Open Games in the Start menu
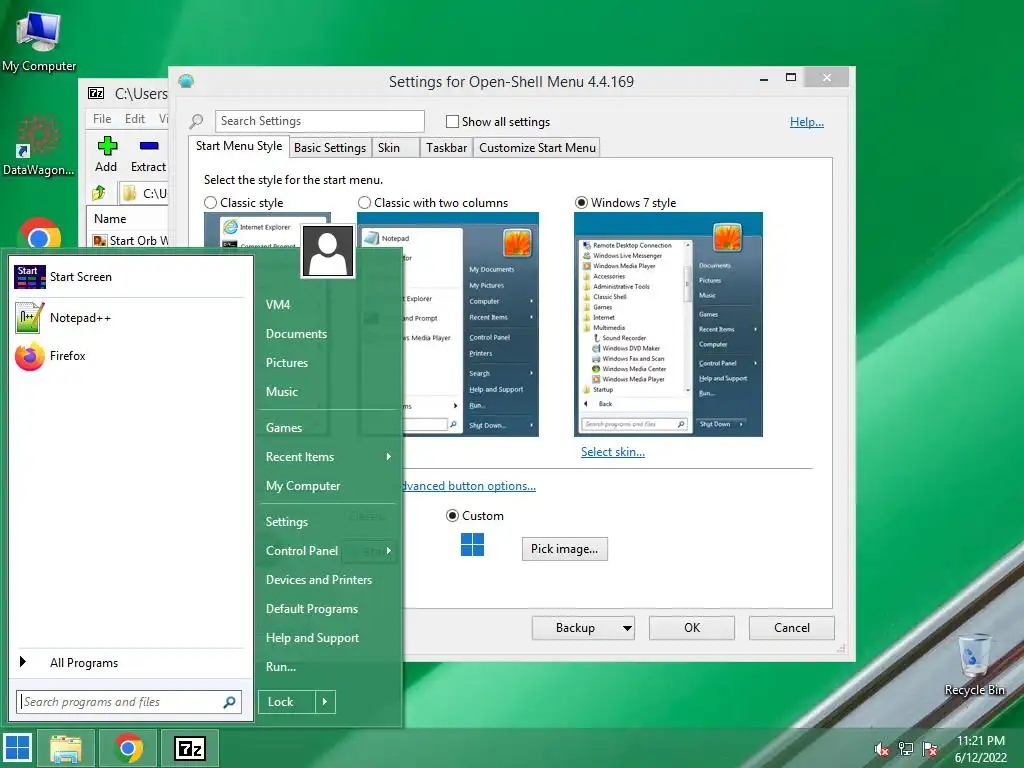 (x=328, y=428)
